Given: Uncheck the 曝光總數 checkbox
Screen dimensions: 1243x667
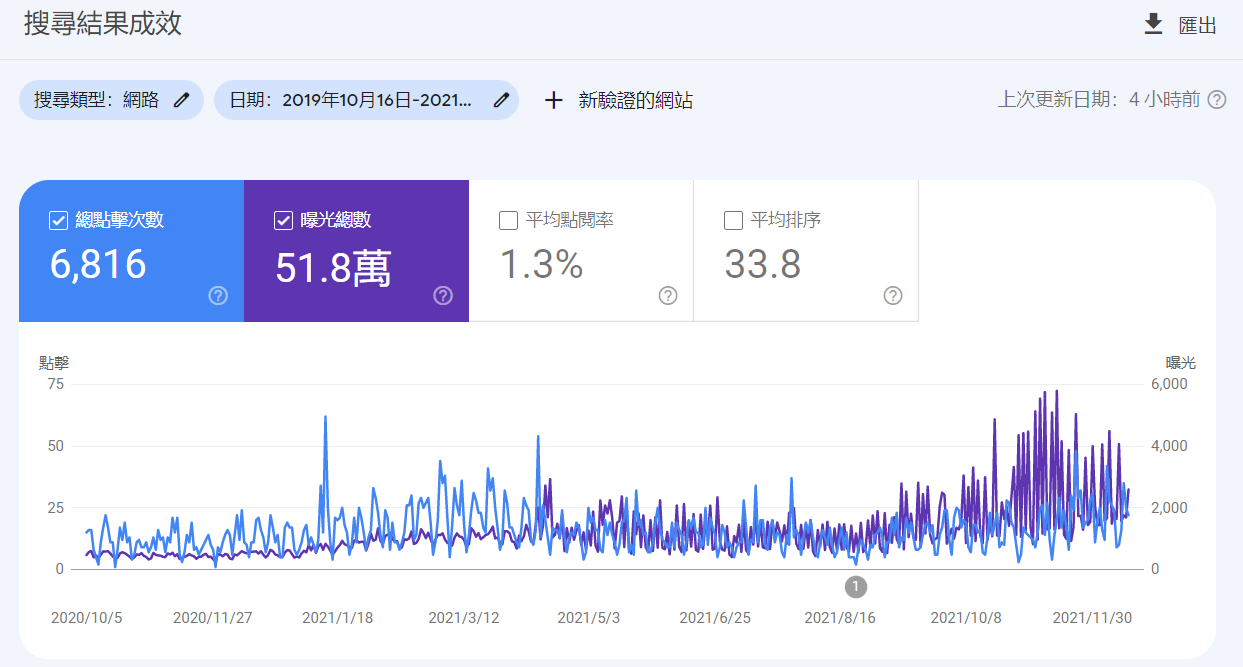Looking at the screenshot, I should click(x=283, y=220).
